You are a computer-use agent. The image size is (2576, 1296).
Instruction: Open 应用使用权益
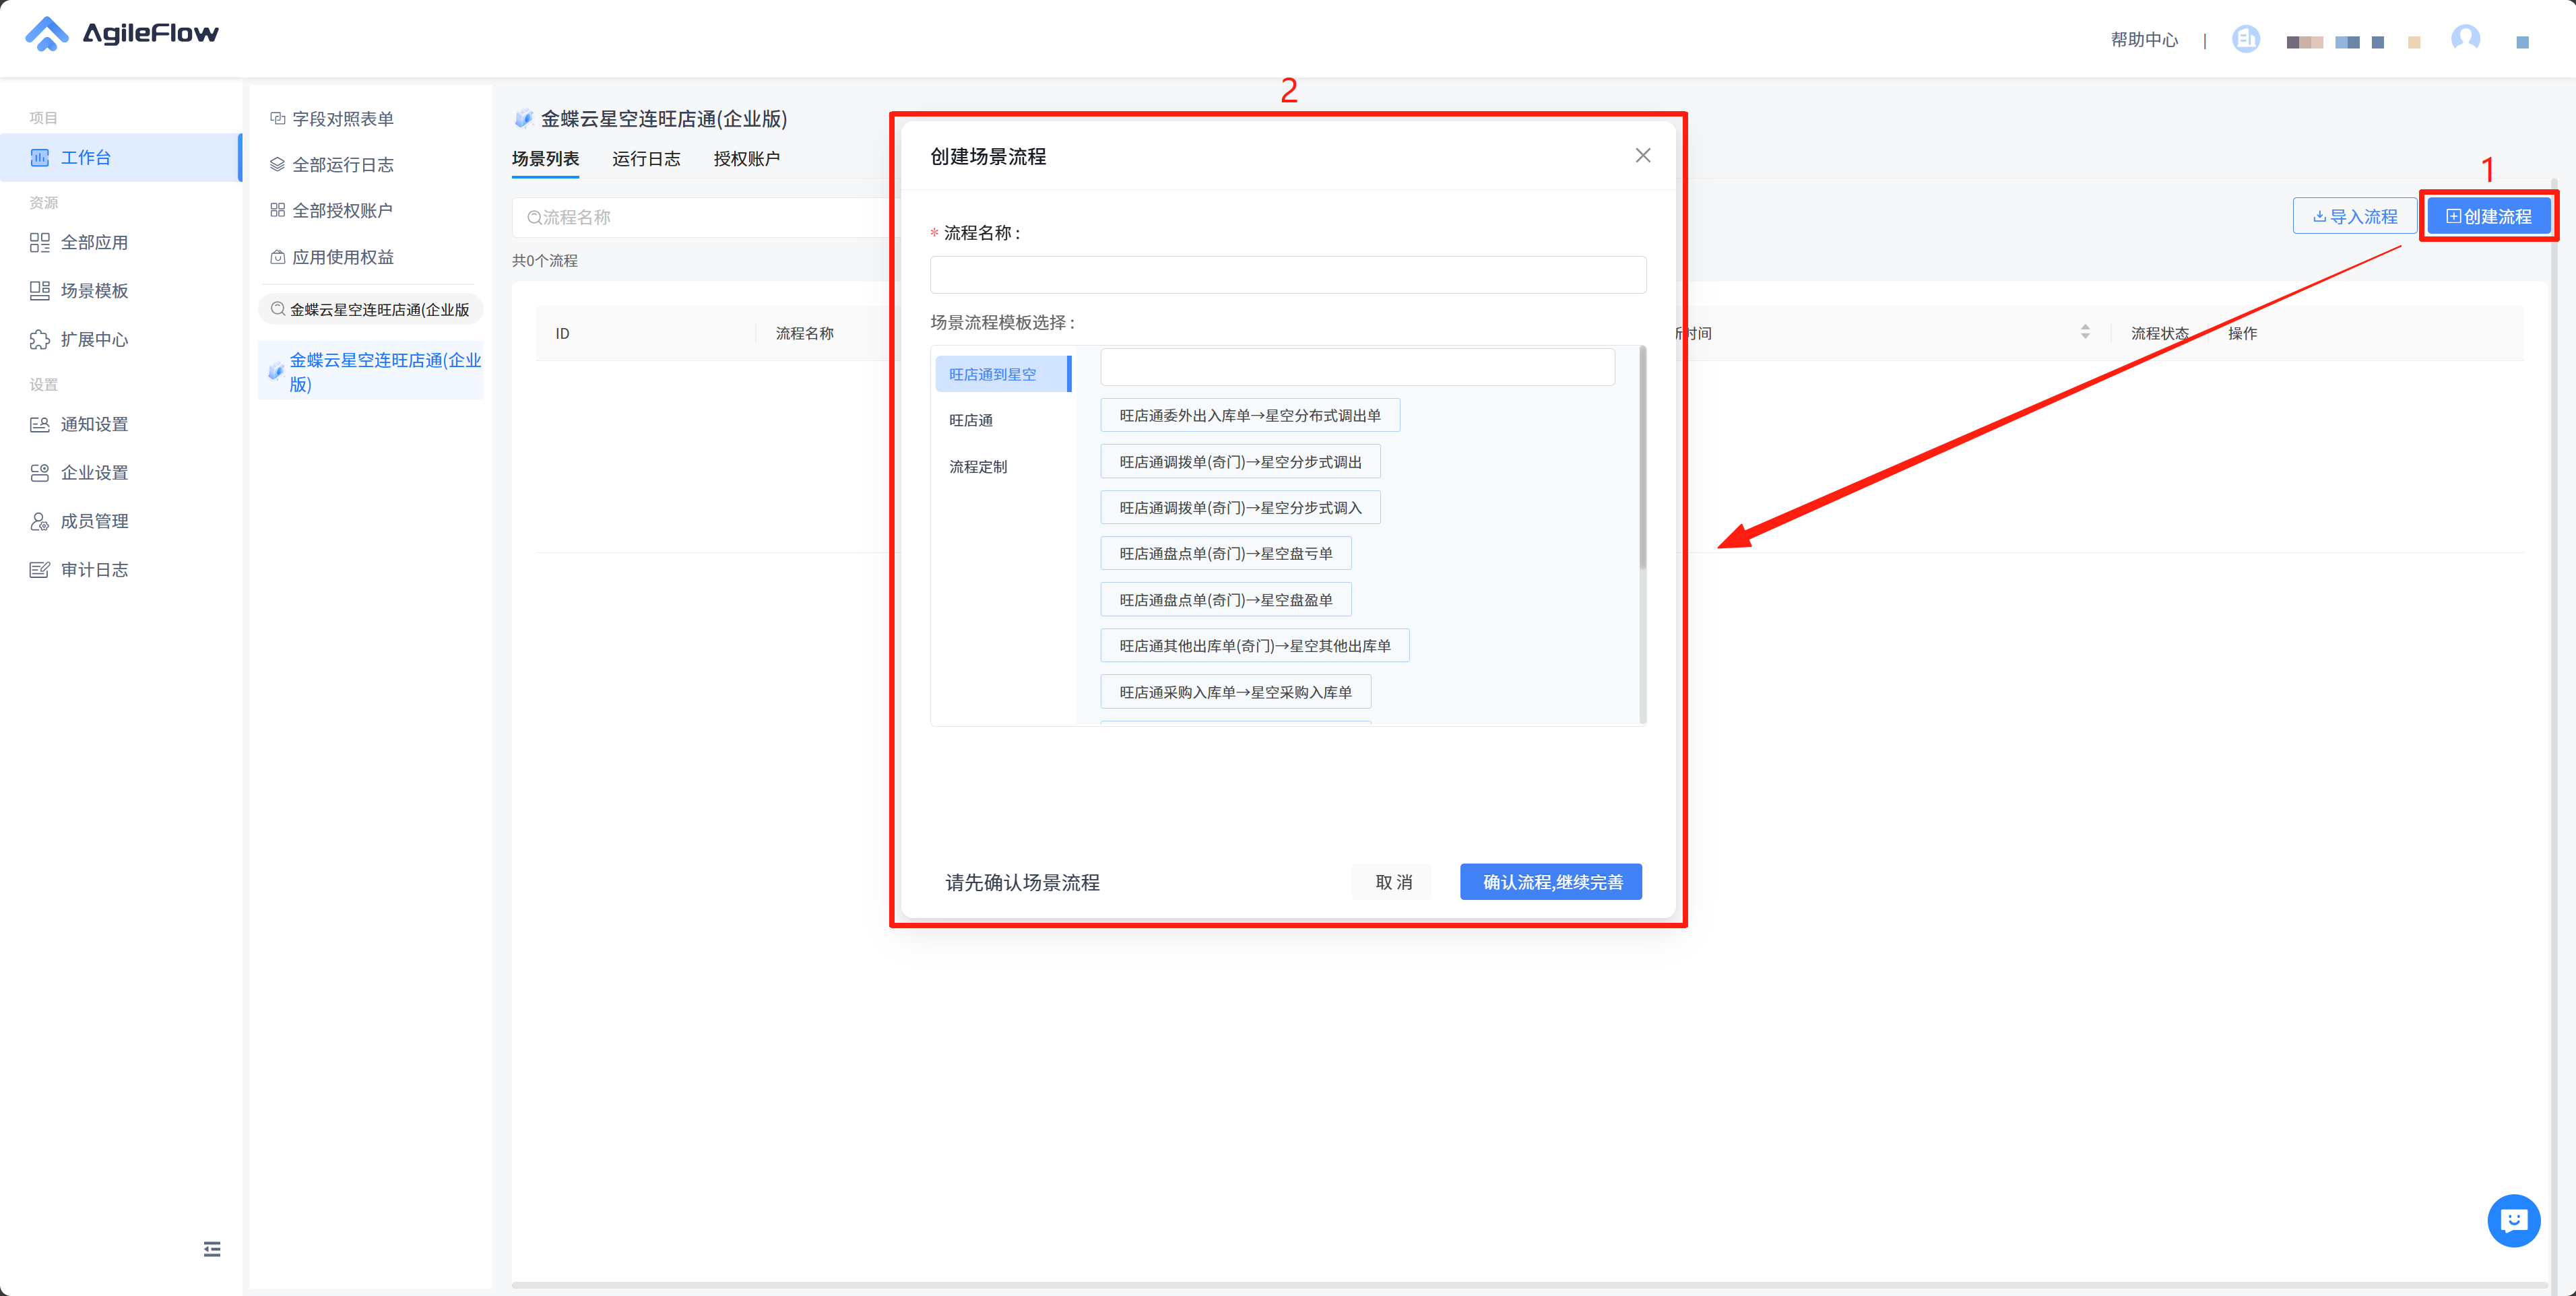(x=332, y=257)
